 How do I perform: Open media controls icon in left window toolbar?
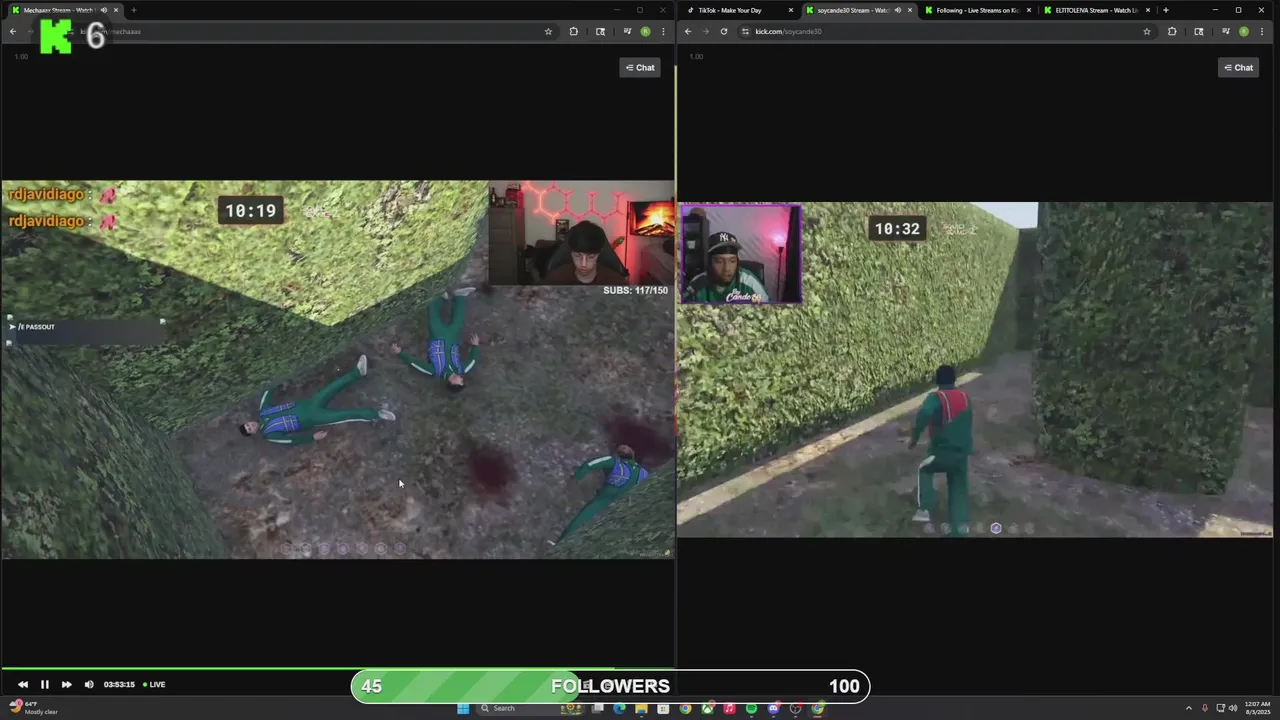(627, 31)
